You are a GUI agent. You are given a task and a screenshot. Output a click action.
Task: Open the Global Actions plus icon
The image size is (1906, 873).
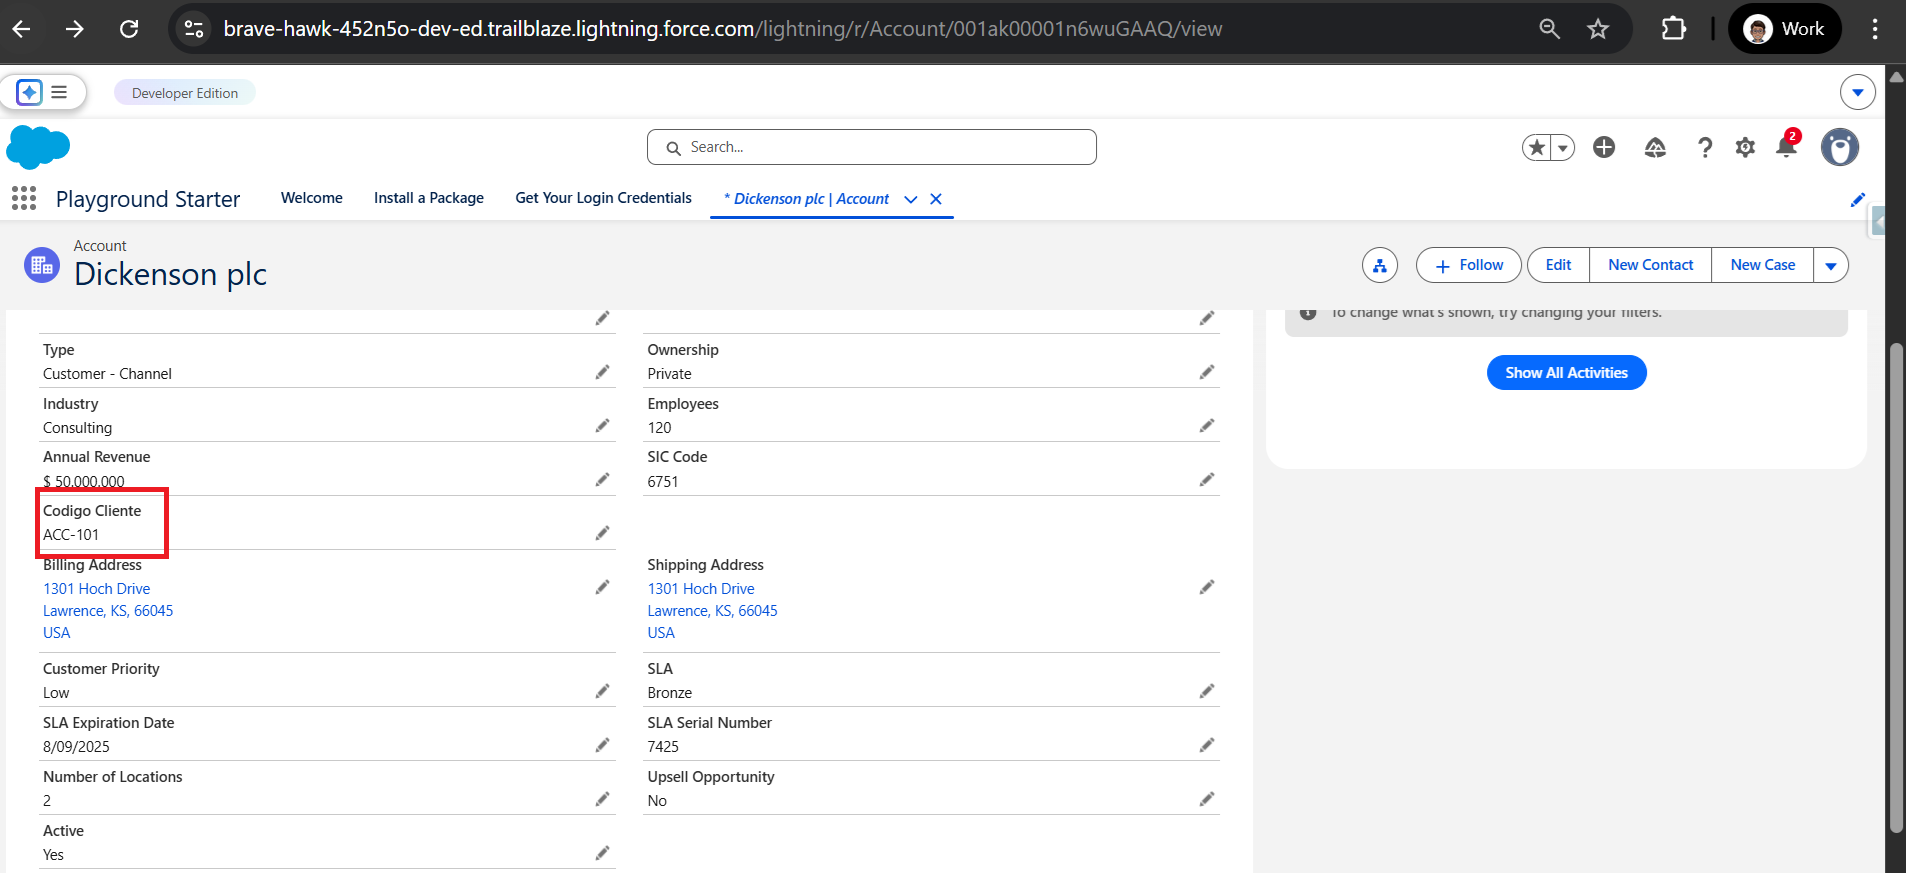1604,148
